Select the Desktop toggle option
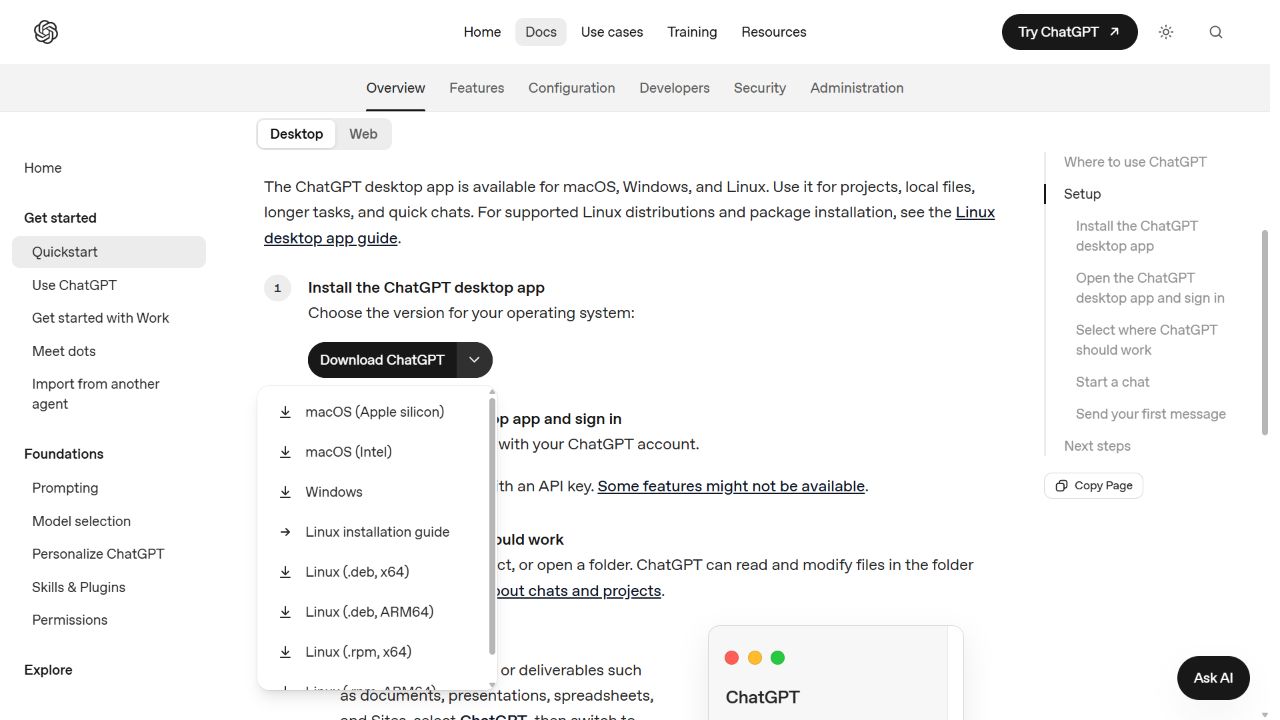 tap(297, 134)
